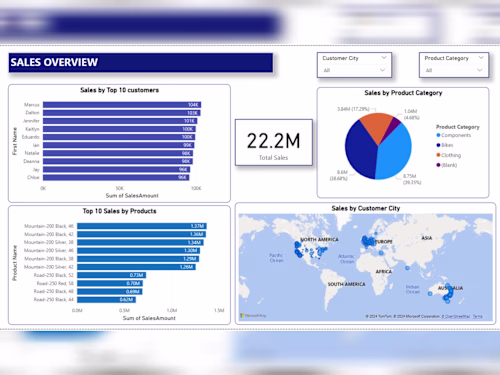Select the Dalton bar in top customers

coord(122,113)
